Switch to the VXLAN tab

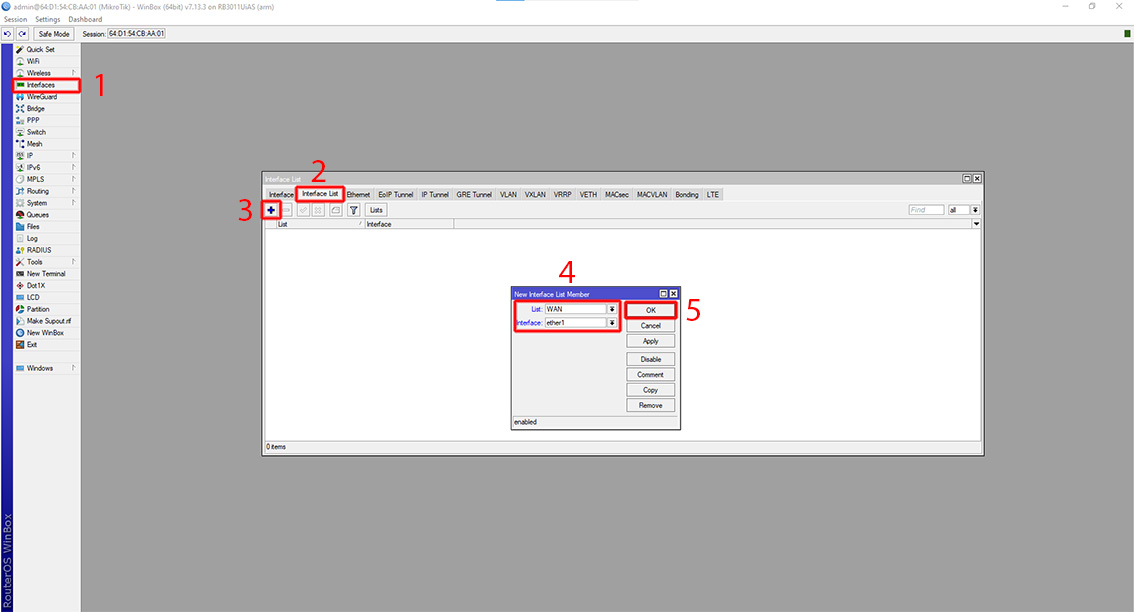[535, 195]
